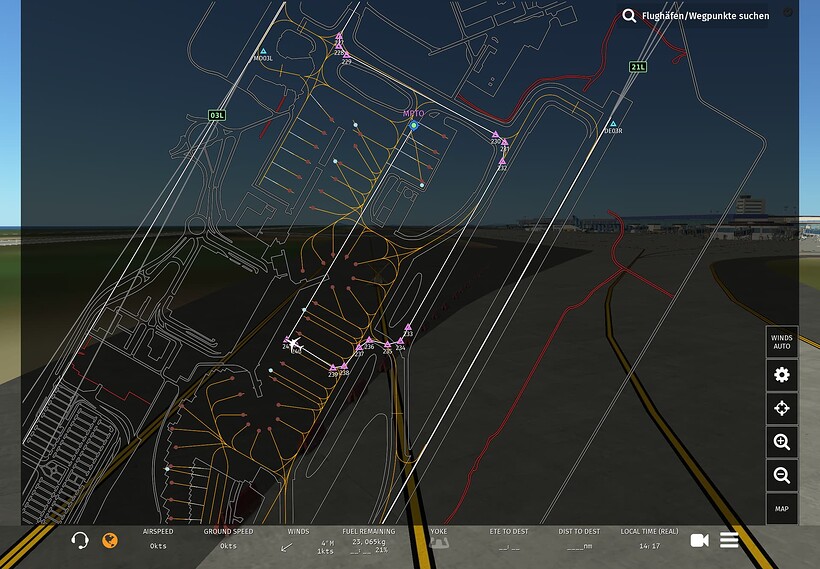
Task: Select the MPTO airport marker
Action: pos(414,125)
